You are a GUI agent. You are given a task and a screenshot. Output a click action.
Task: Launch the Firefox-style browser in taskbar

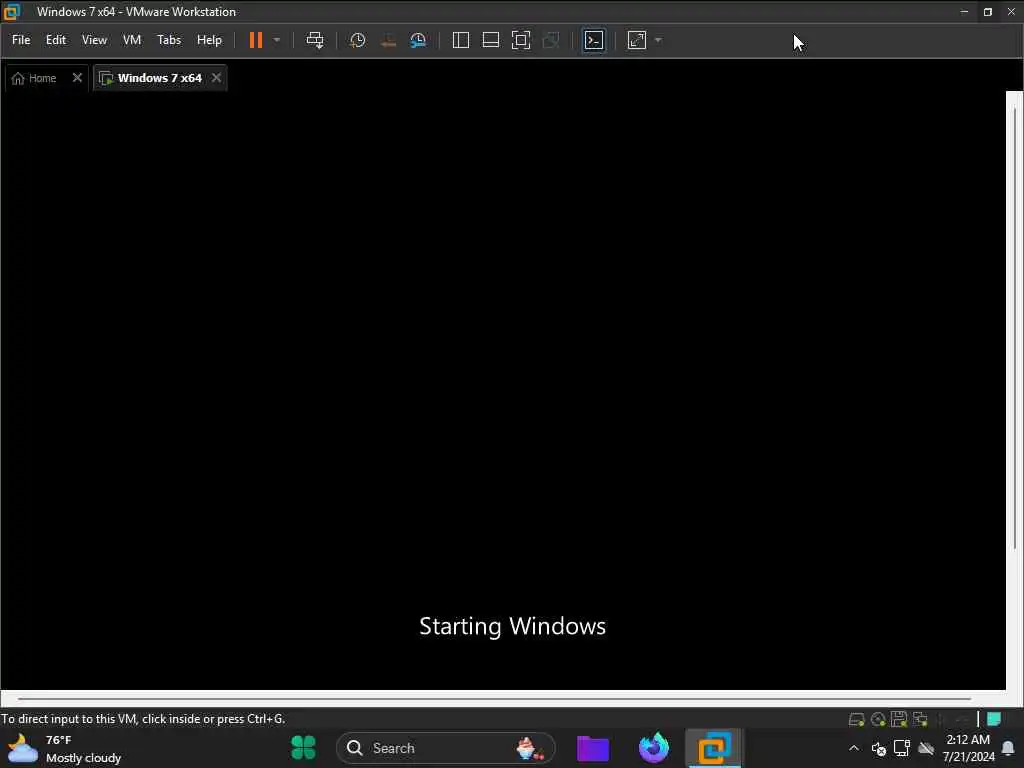[x=654, y=748]
